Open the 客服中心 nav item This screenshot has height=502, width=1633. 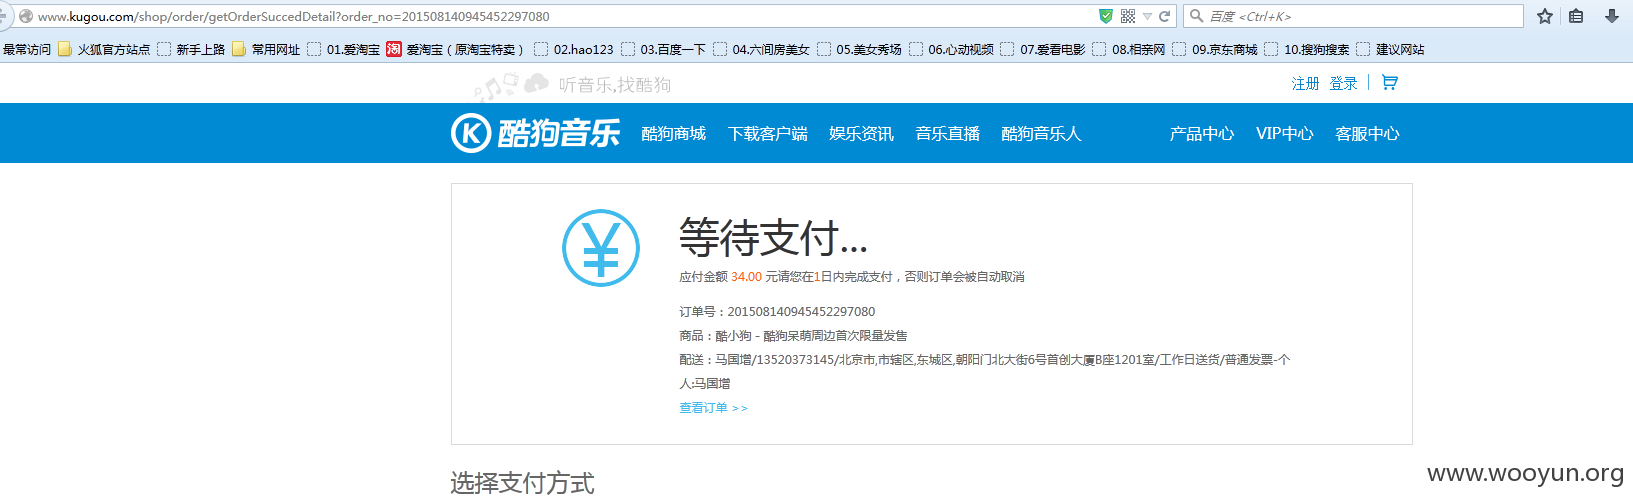1367,134
